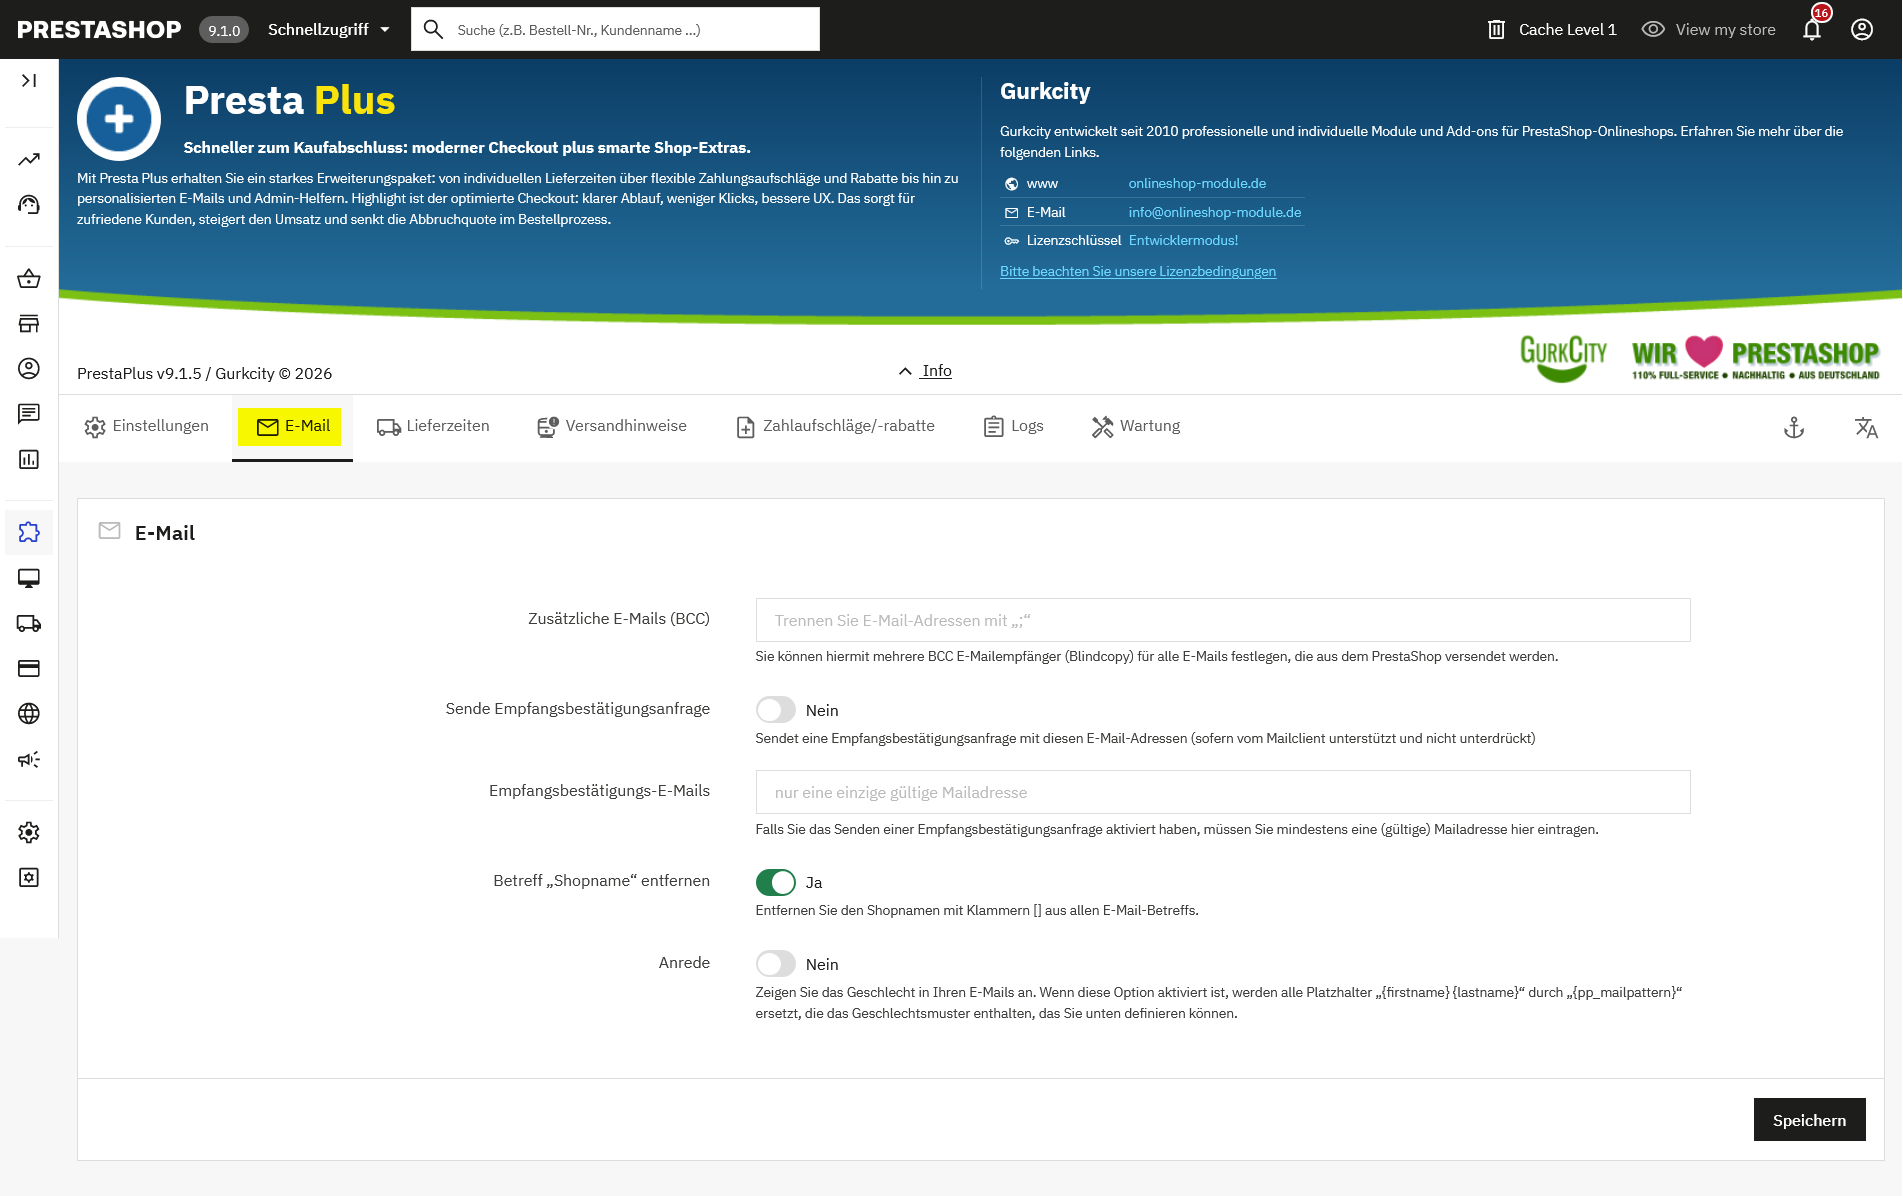Open the shop parameters gear icon in sidebar
The height and width of the screenshot is (1196, 1903).
coord(29,832)
